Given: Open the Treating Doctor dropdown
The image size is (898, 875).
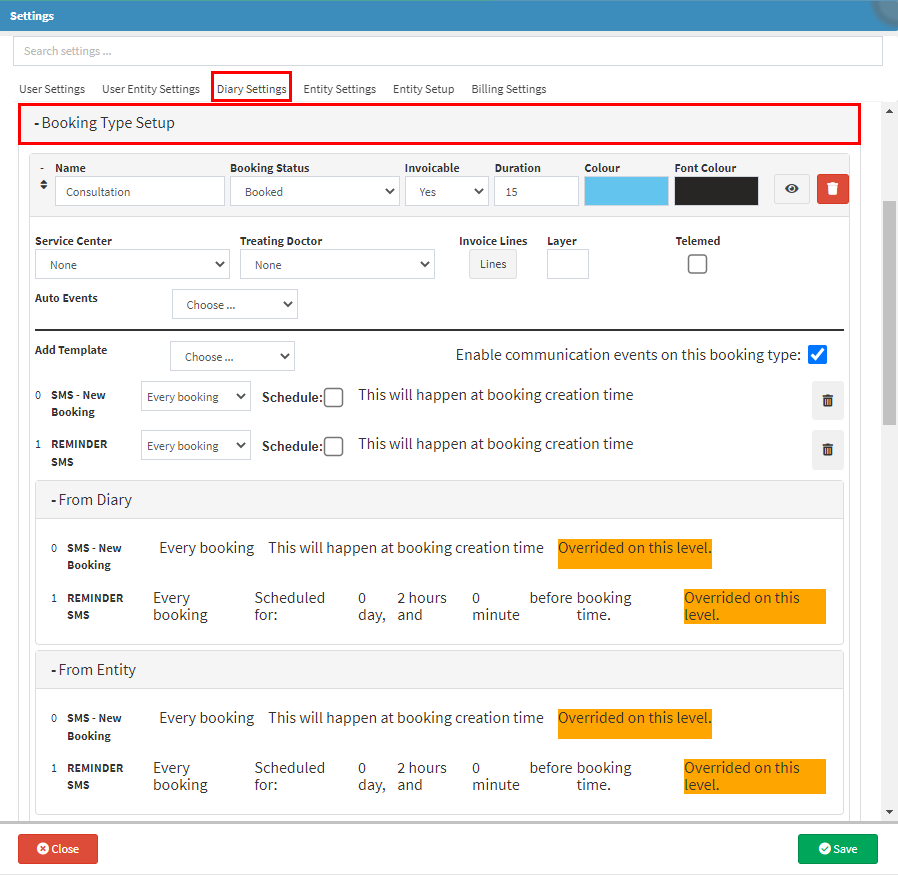Looking at the screenshot, I should [337, 265].
